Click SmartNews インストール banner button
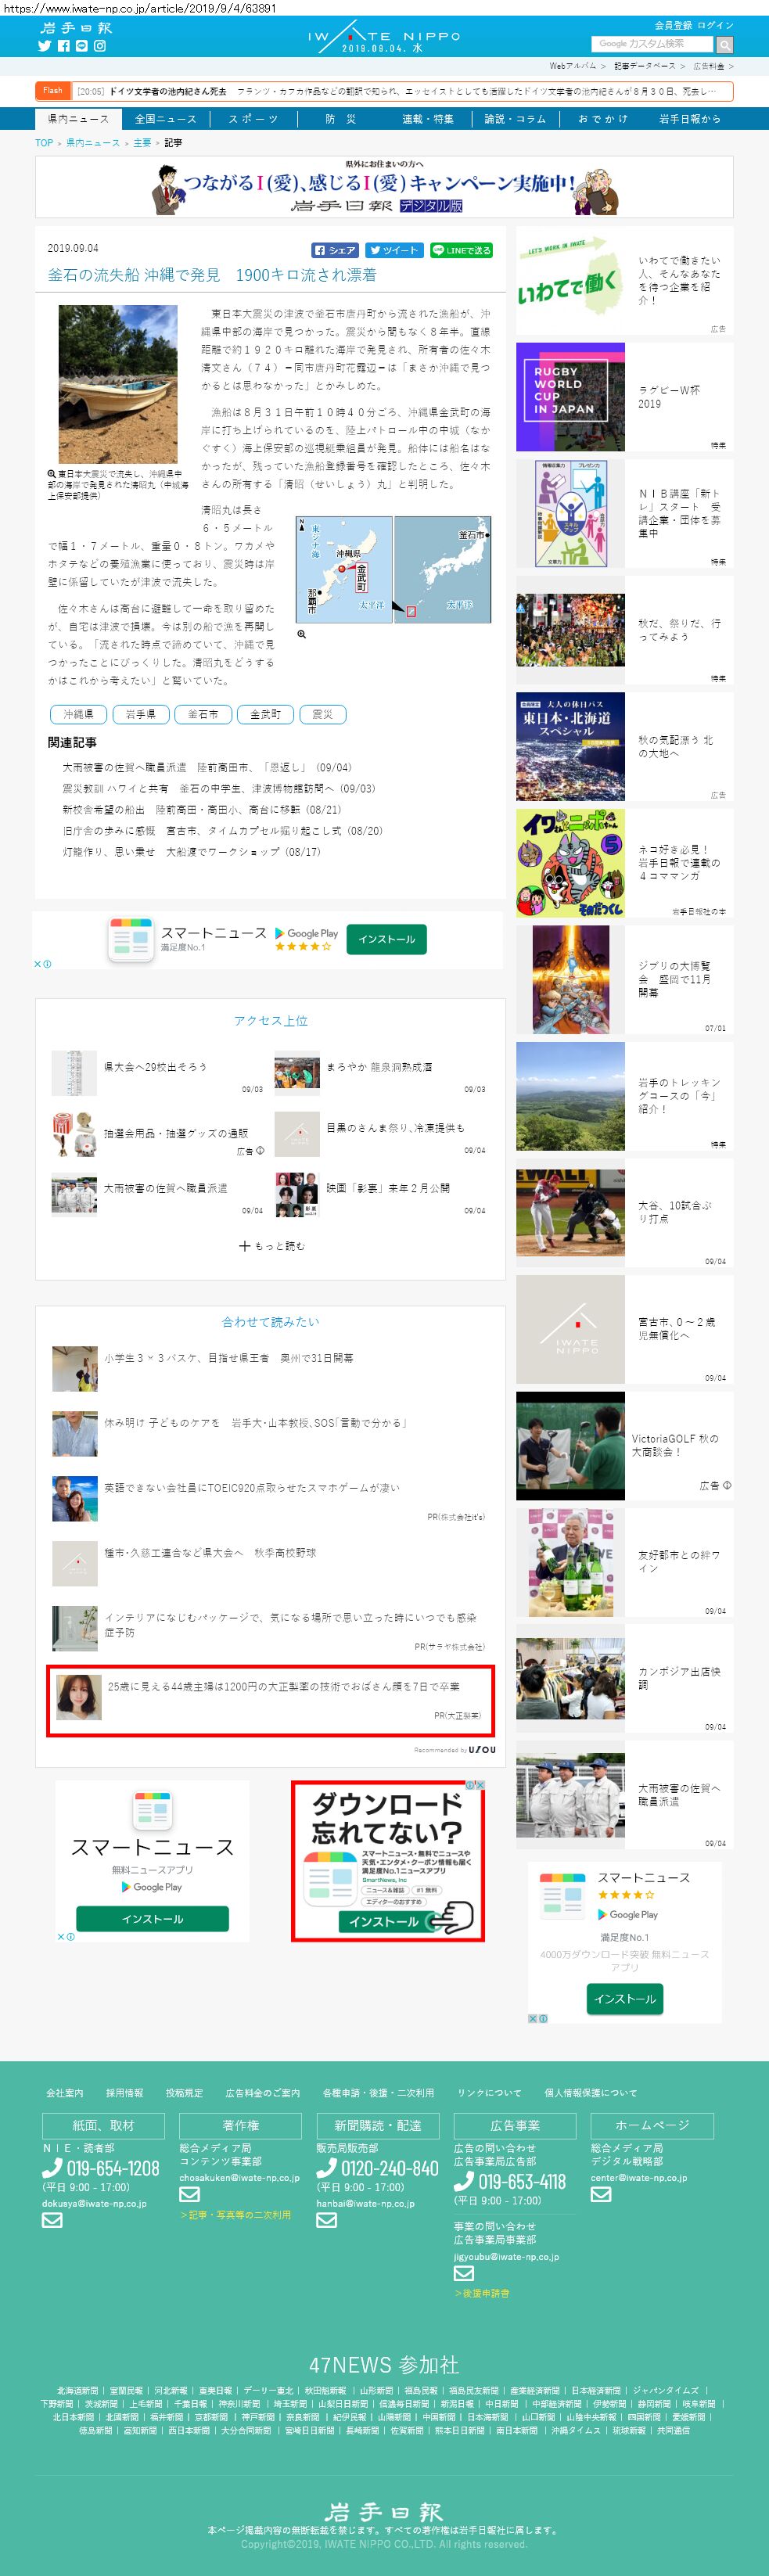769x2576 pixels. 387,939
